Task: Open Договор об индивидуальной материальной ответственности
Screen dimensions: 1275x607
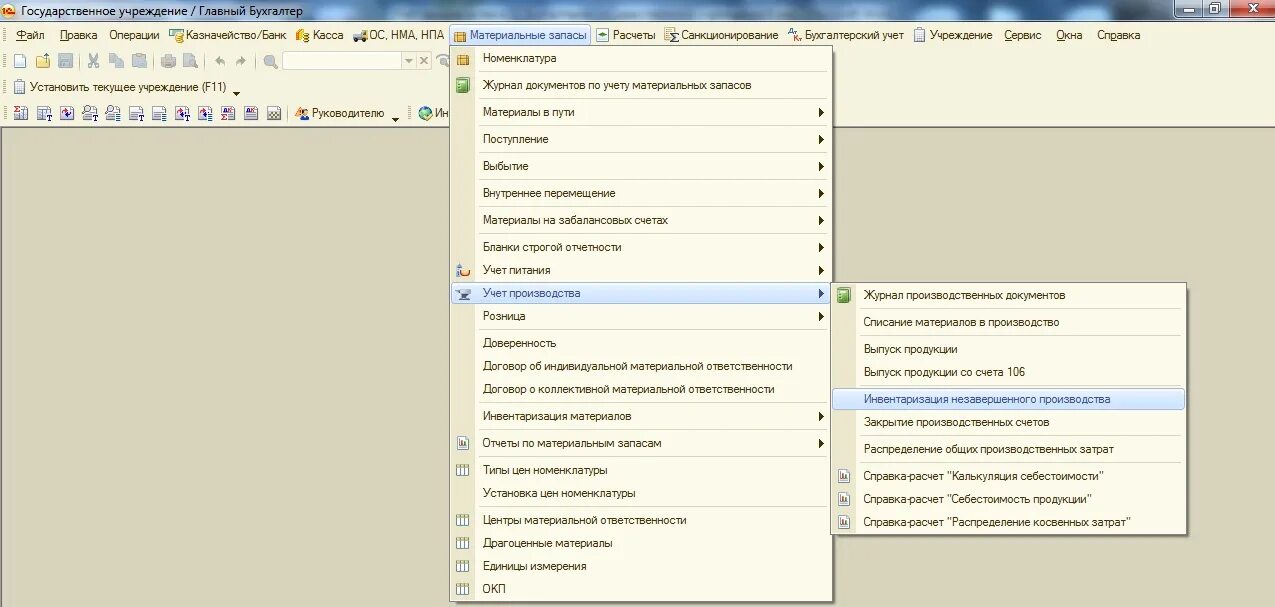Action: (641, 367)
